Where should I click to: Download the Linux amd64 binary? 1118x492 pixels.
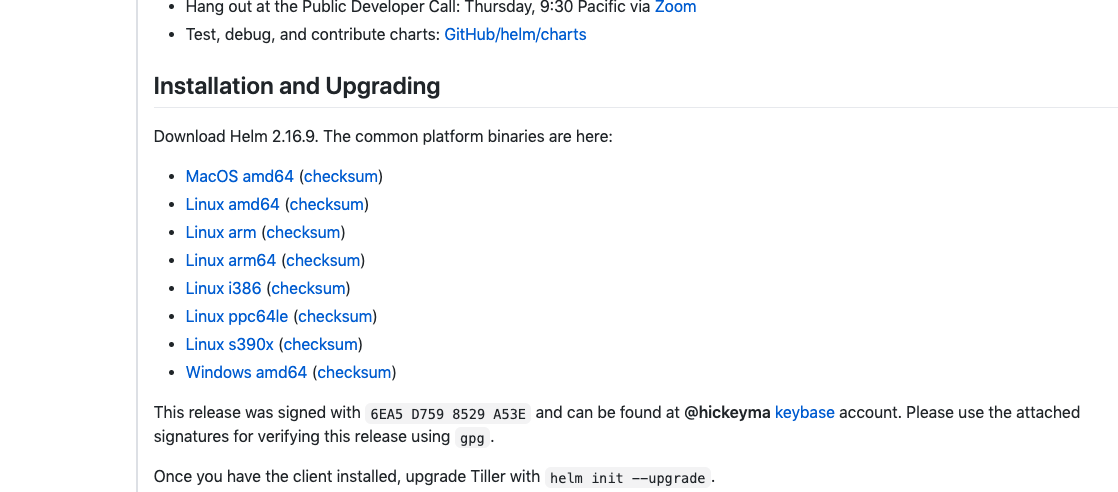pos(232,205)
